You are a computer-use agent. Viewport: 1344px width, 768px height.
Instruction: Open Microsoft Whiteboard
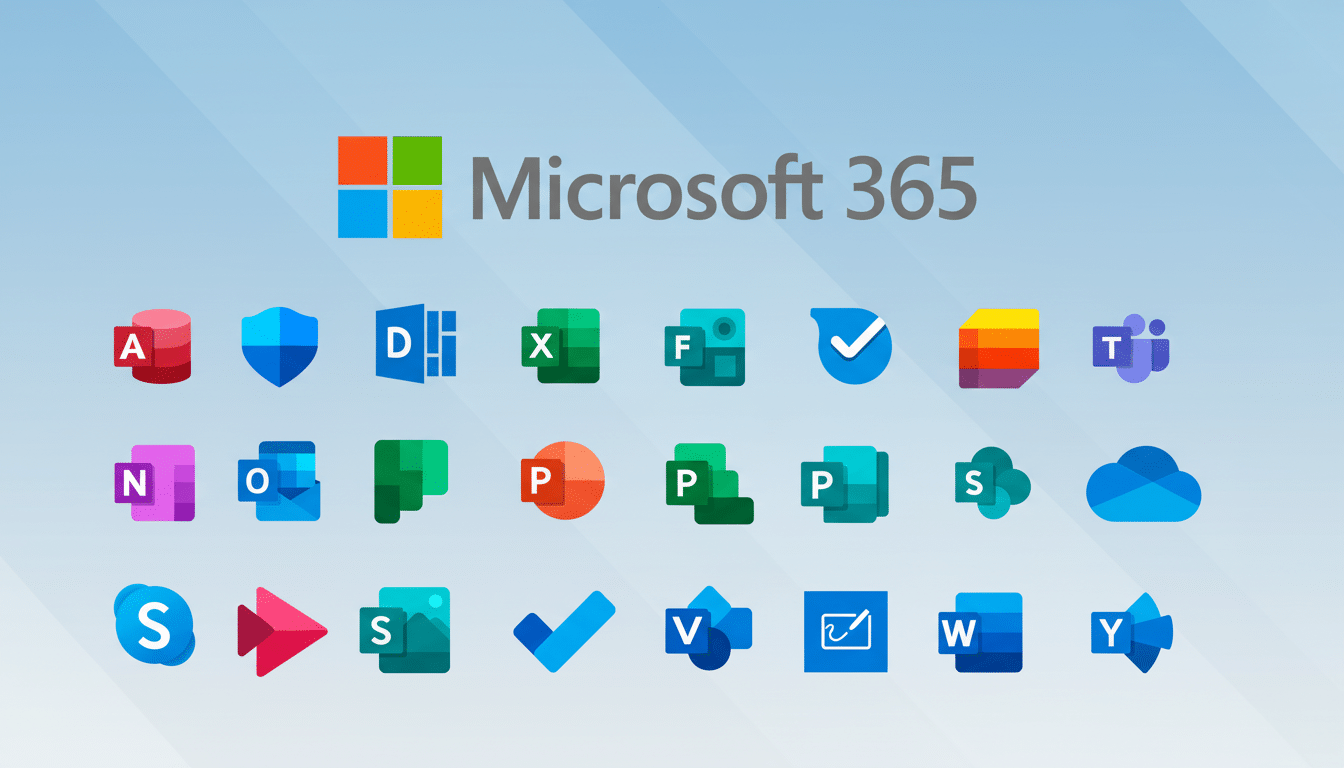click(845, 632)
